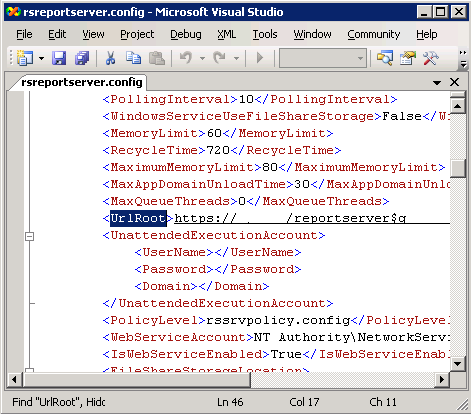The width and height of the screenshot is (471, 414).
Task: Click the Col 17 status bar indicator
Action: click(x=304, y=402)
